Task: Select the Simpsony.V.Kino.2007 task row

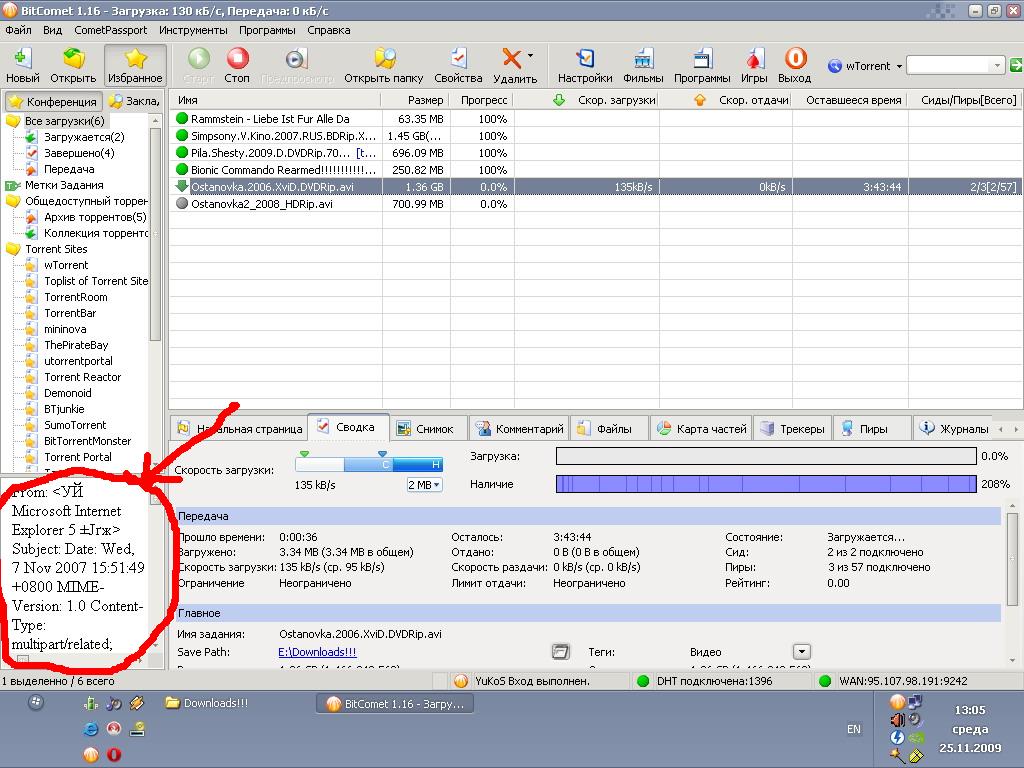Action: pos(596,136)
